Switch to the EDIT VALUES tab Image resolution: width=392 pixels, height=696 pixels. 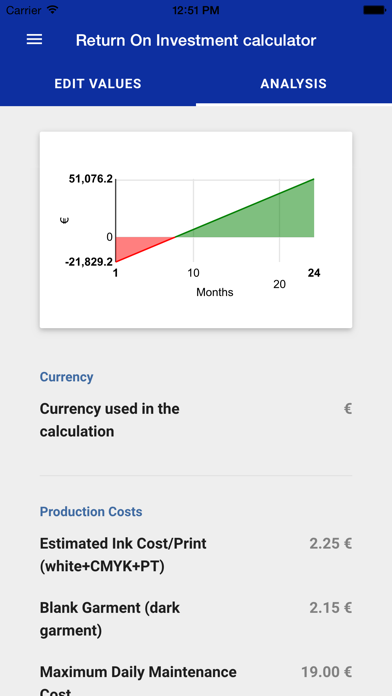pyautogui.click(x=98, y=83)
